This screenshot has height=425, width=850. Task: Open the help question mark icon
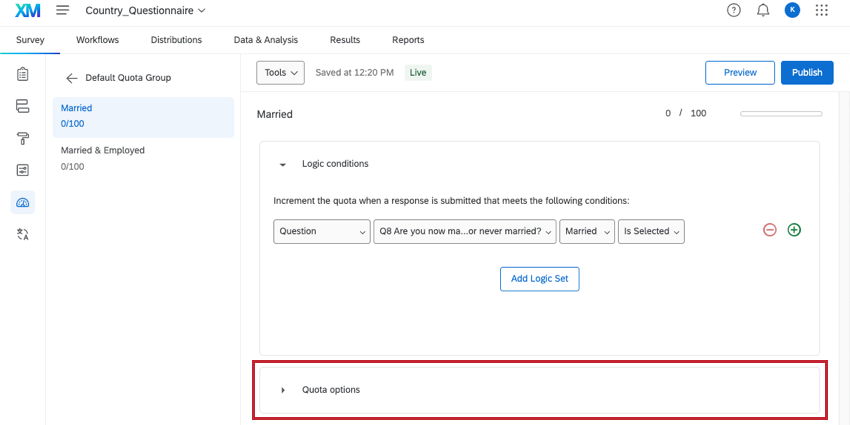tap(734, 11)
